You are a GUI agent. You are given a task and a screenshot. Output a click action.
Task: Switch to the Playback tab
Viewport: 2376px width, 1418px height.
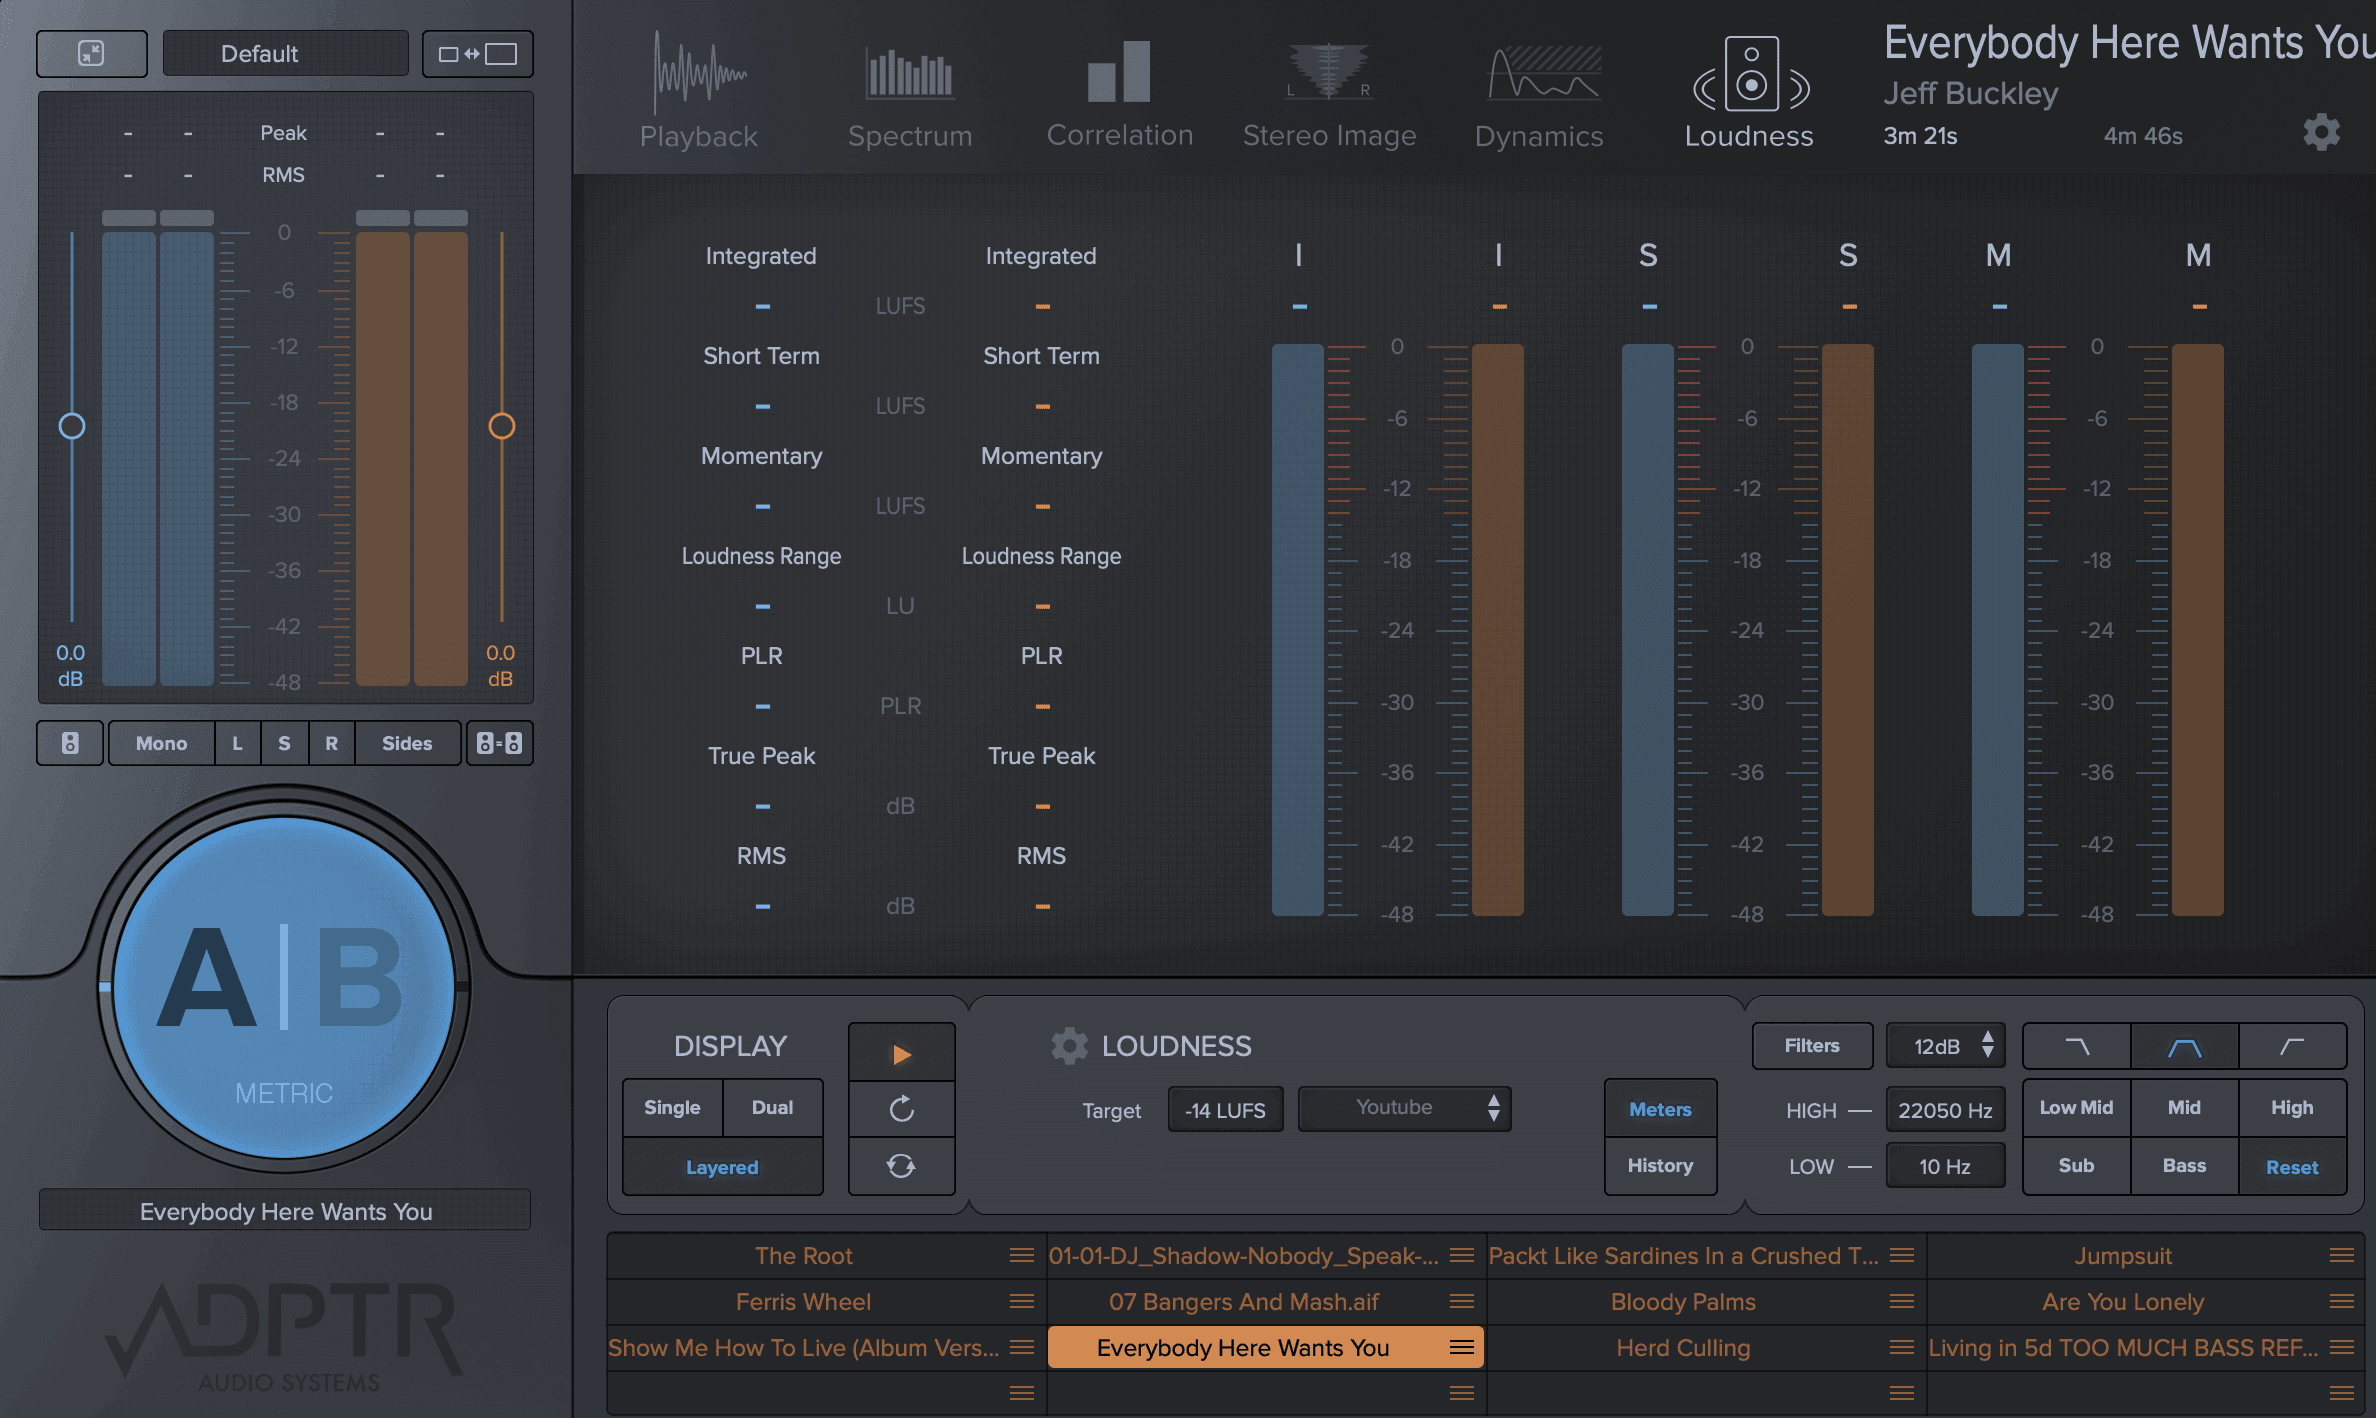pyautogui.click(x=699, y=92)
